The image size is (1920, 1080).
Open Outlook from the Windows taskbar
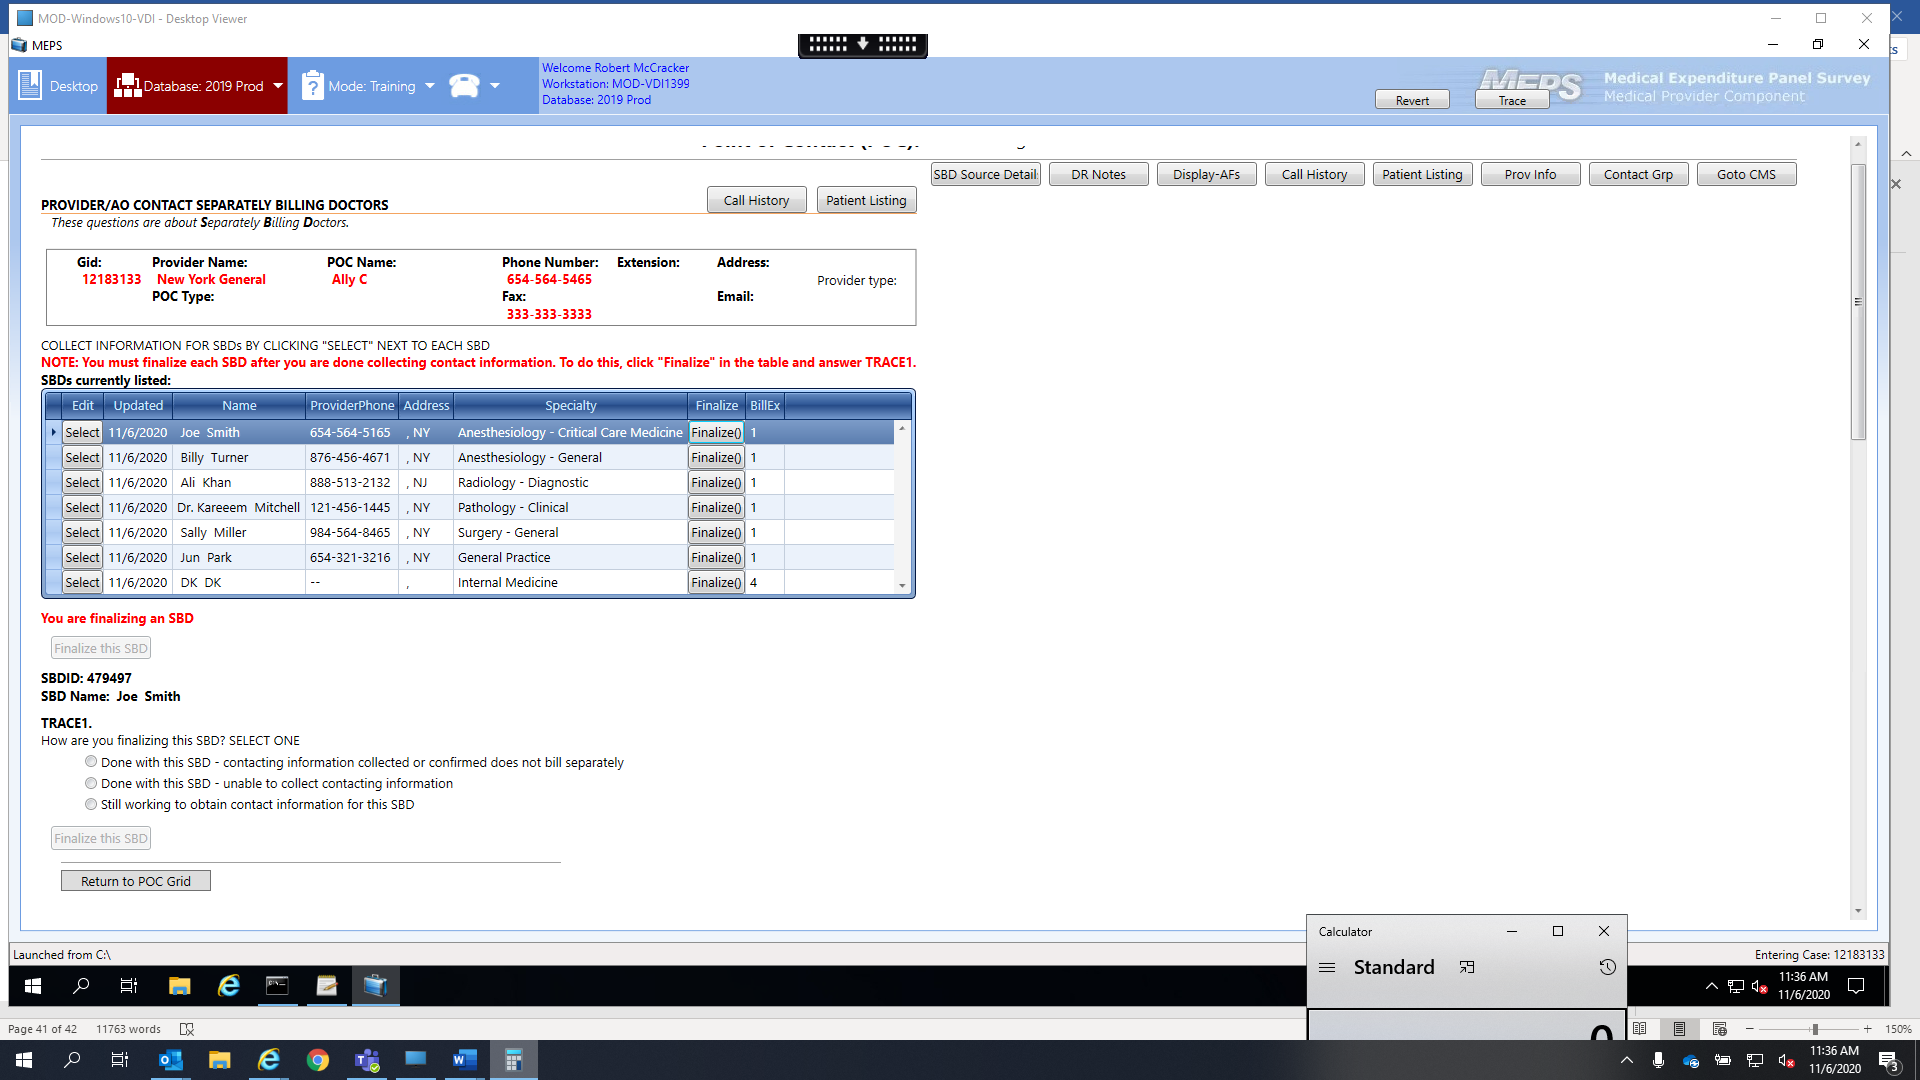(171, 1060)
